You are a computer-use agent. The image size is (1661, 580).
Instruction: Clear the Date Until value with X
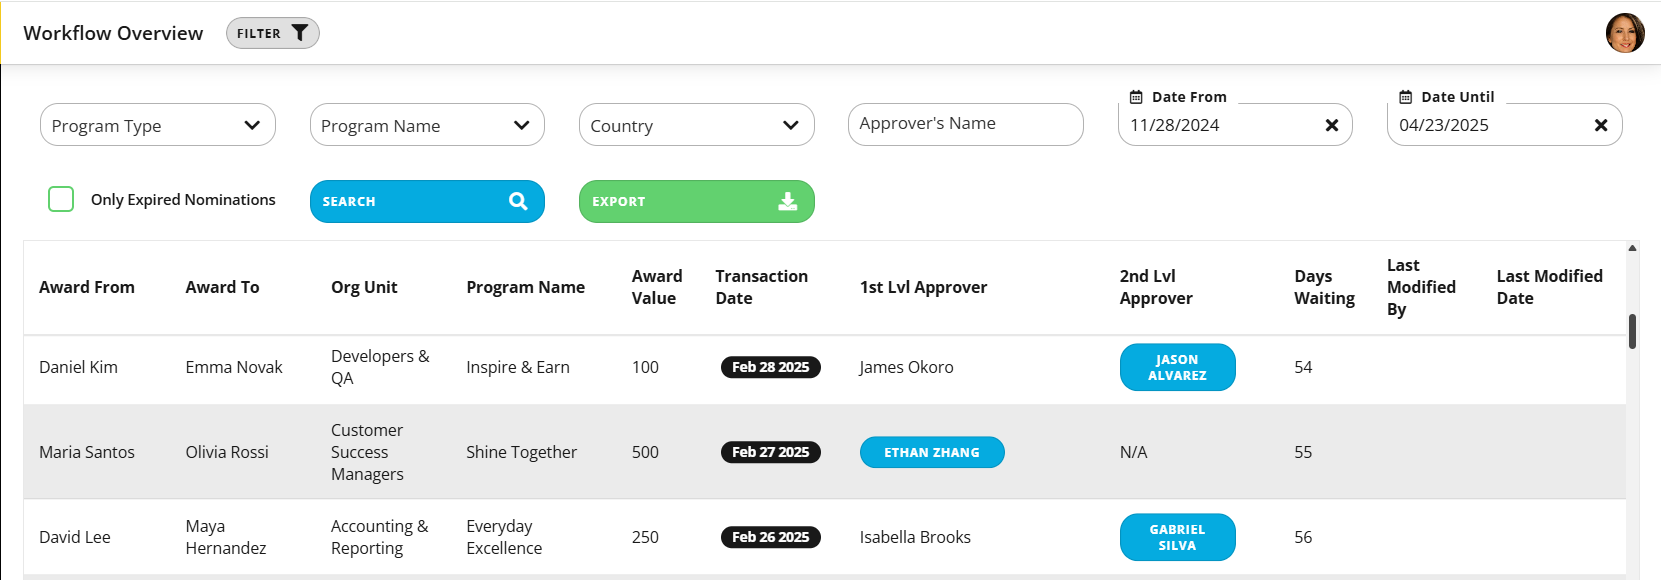(1601, 125)
